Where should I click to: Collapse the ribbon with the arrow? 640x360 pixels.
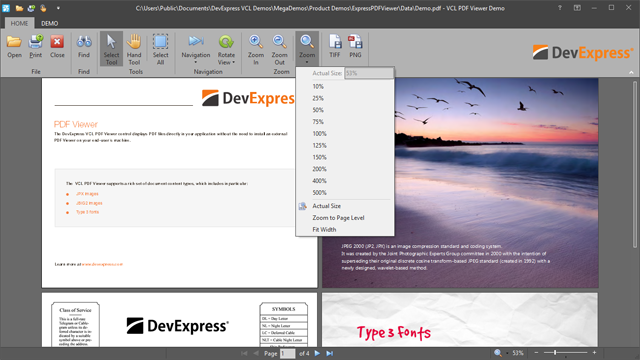pos(631,72)
